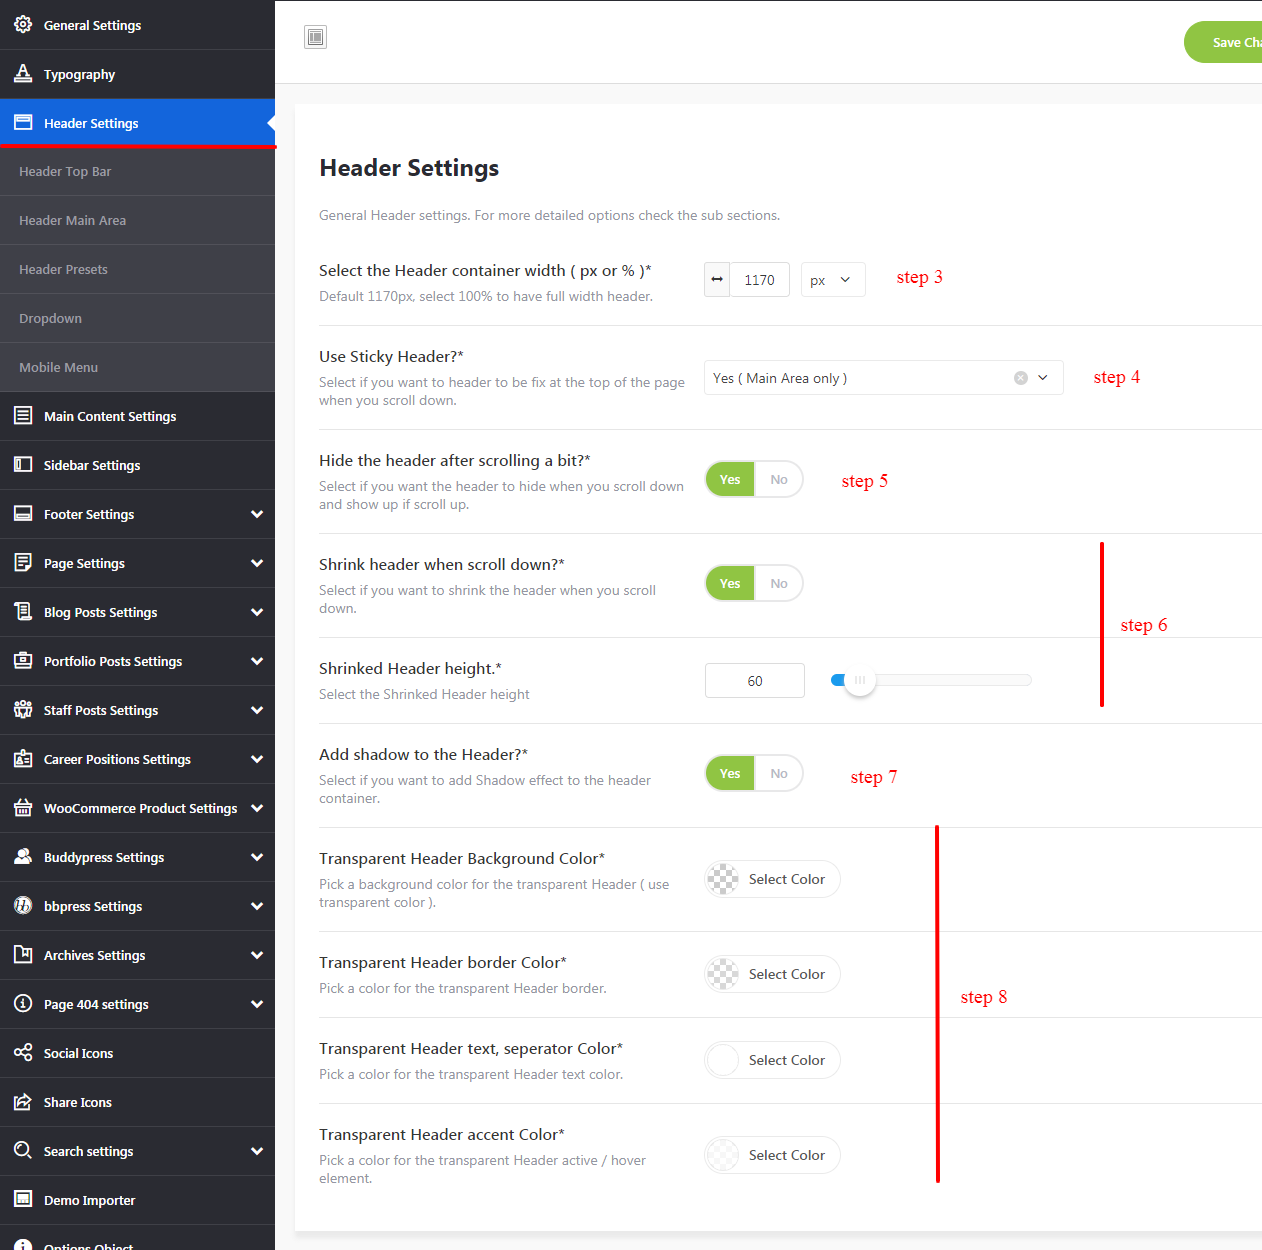Click the Typography icon in sidebar
Viewport: 1262px width, 1250px height.
pos(23,73)
